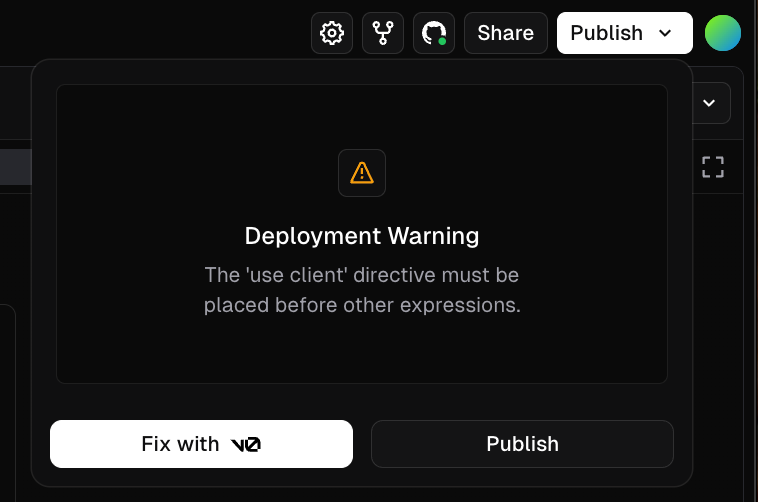Open the Publish dropdown in the header
The height and width of the screenshot is (502, 758).
coord(625,33)
